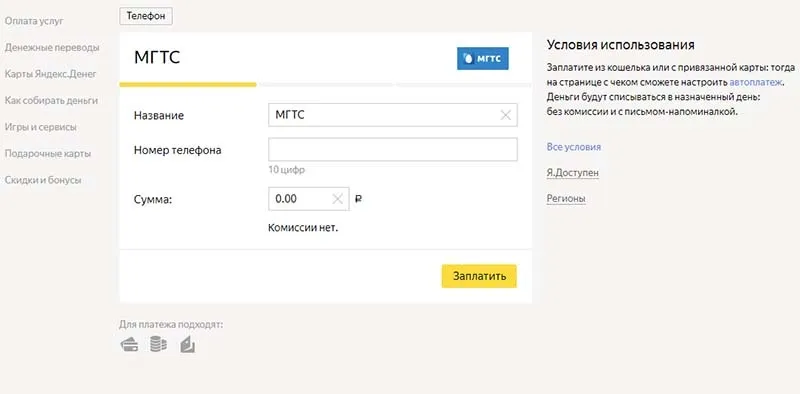
Task: Click the Условия использования heading
Action: (620, 45)
